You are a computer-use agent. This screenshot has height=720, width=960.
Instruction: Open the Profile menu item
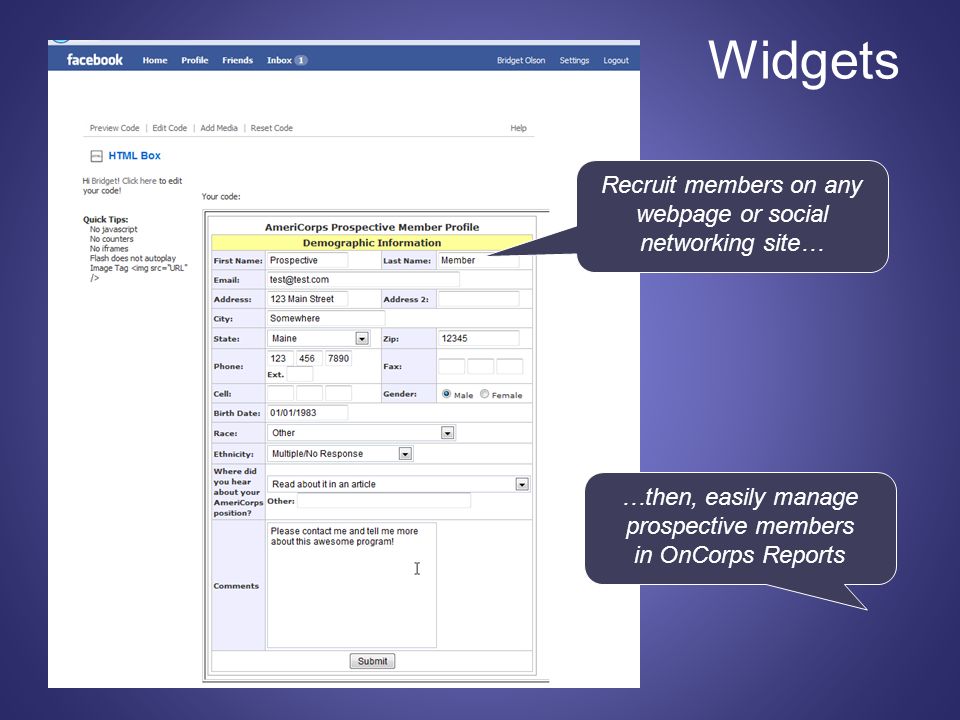click(195, 60)
